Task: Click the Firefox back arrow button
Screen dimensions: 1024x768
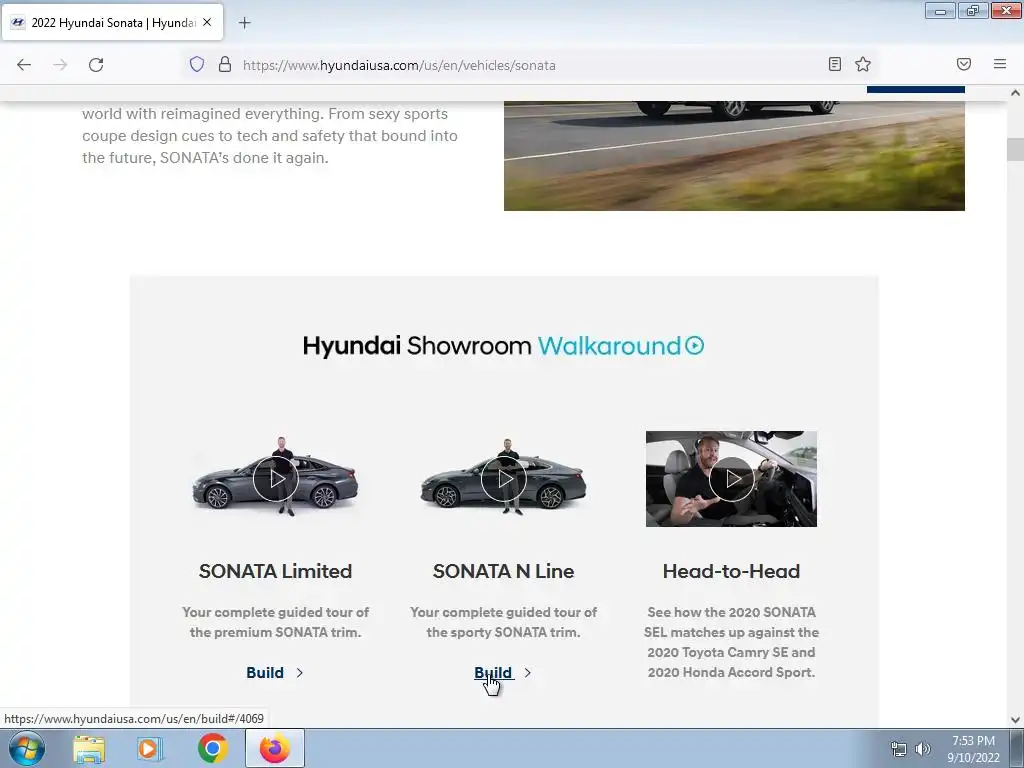Action: coord(24,65)
